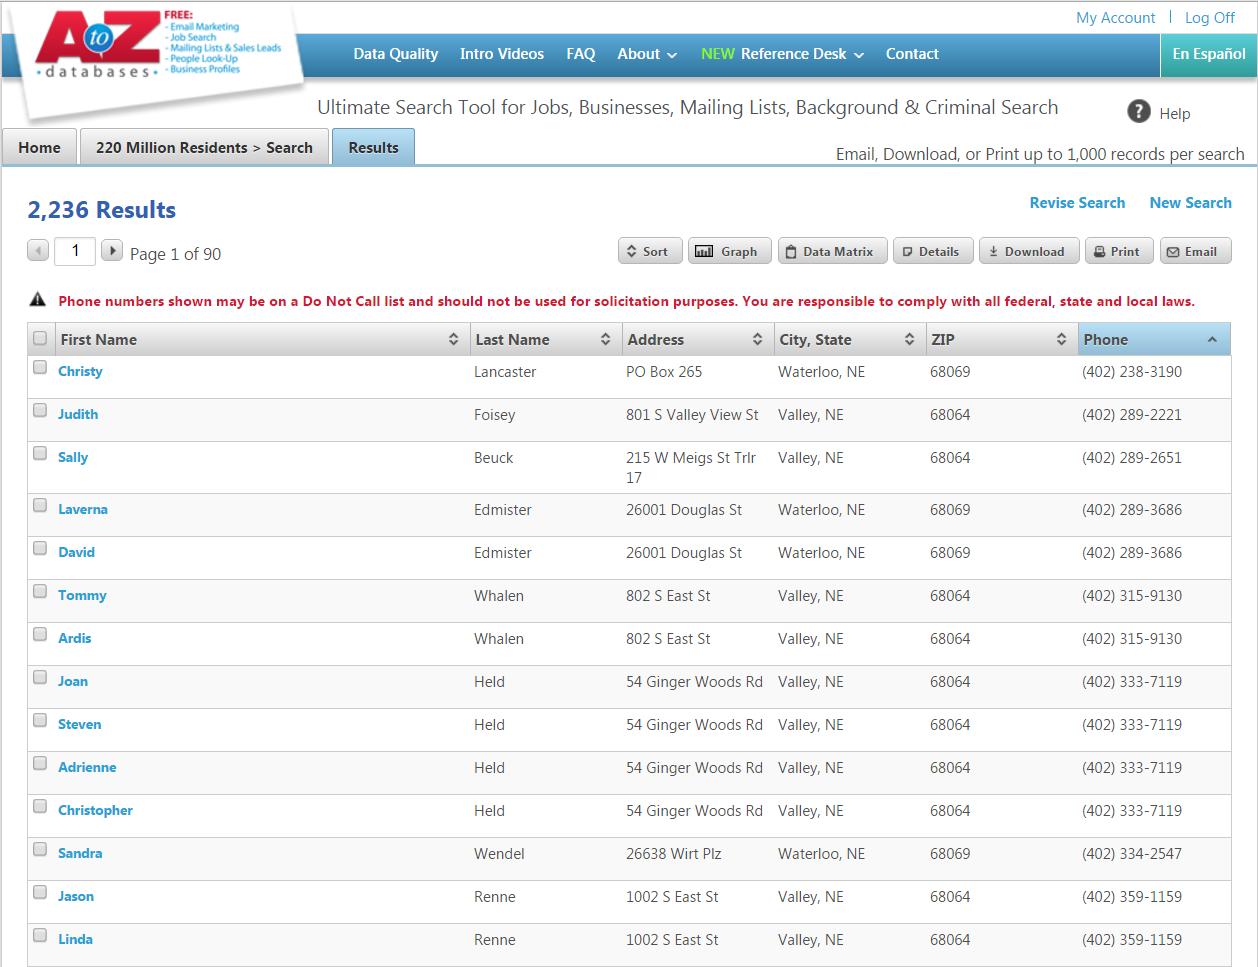Check the box for Joan Held
The height and width of the screenshot is (967, 1258).
[x=40, y=677]
